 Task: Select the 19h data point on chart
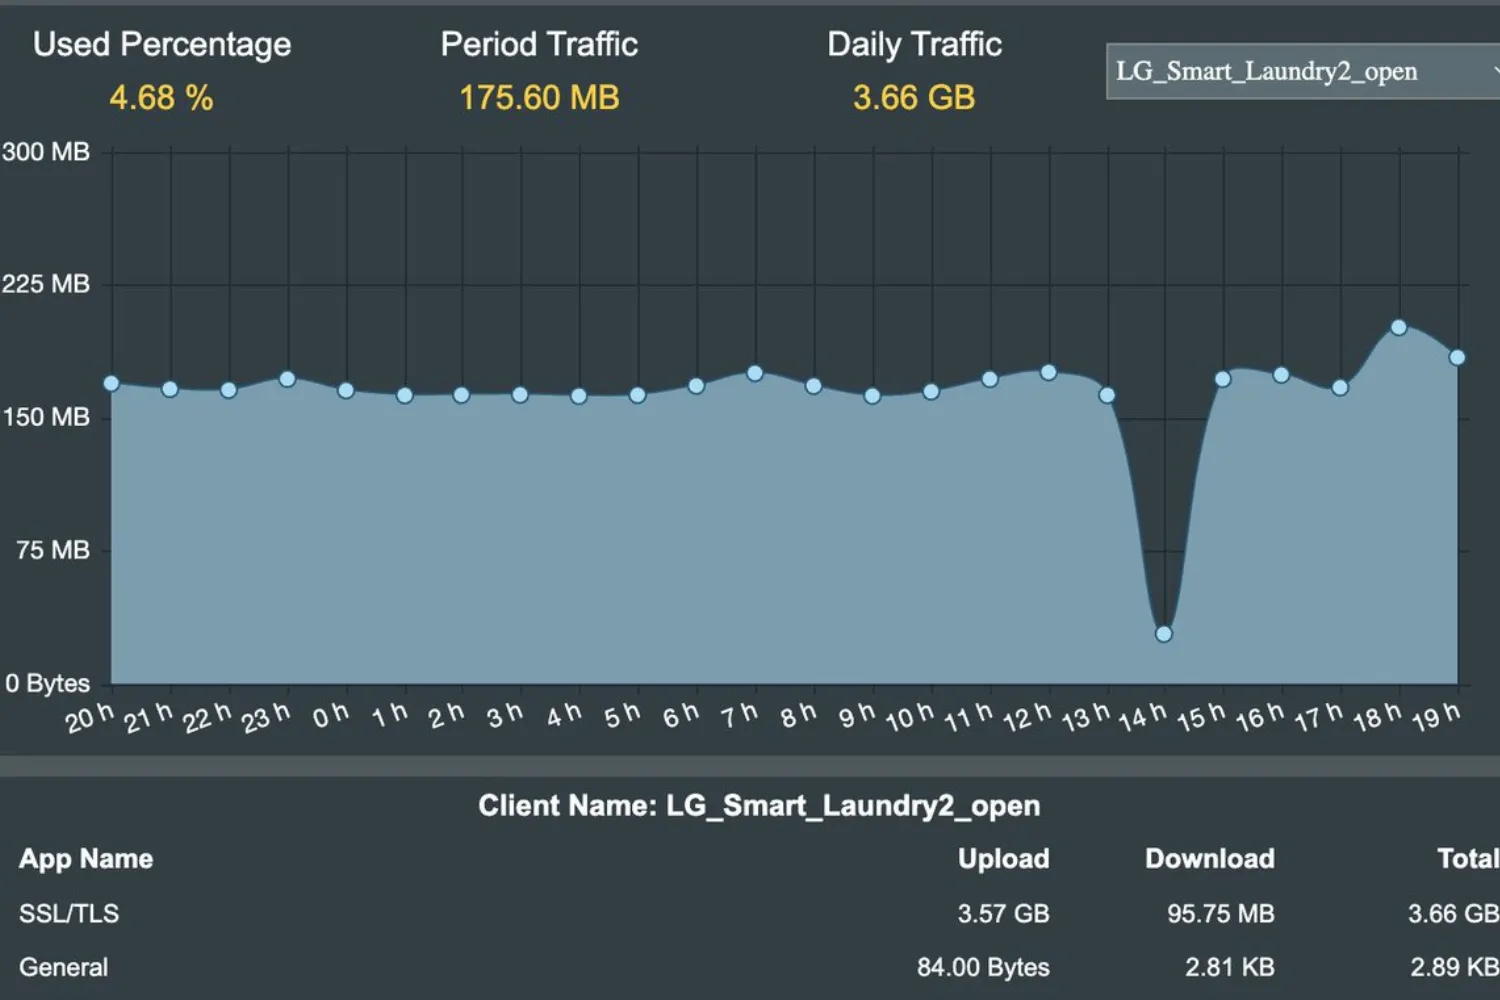[x=1457, y=357]
